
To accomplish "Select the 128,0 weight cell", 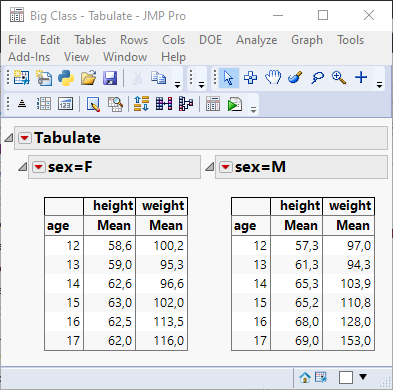I will [349, 322].
